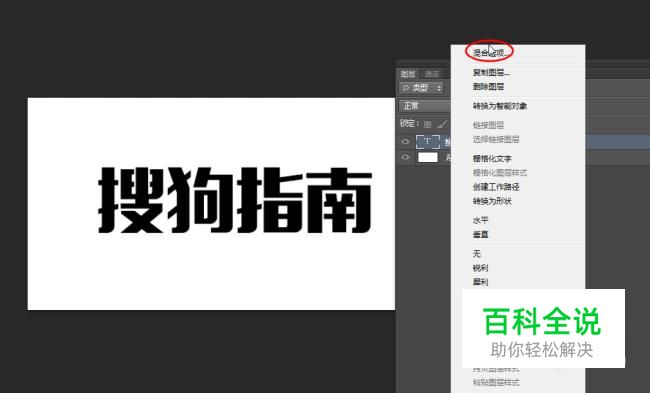
Task: Select 删除图层 menu entry
Action: click(x=488, y=87)
